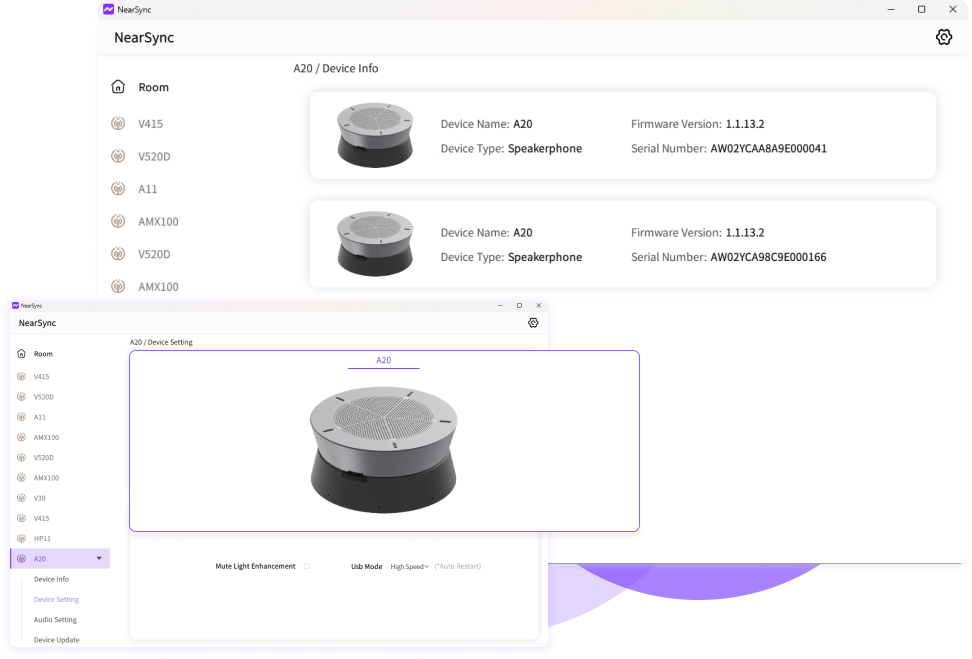The height and width of the screenshot is (659, 972).
Task: Select HP11 device icon in front window sidebar
Action: [x=22, y=538]
